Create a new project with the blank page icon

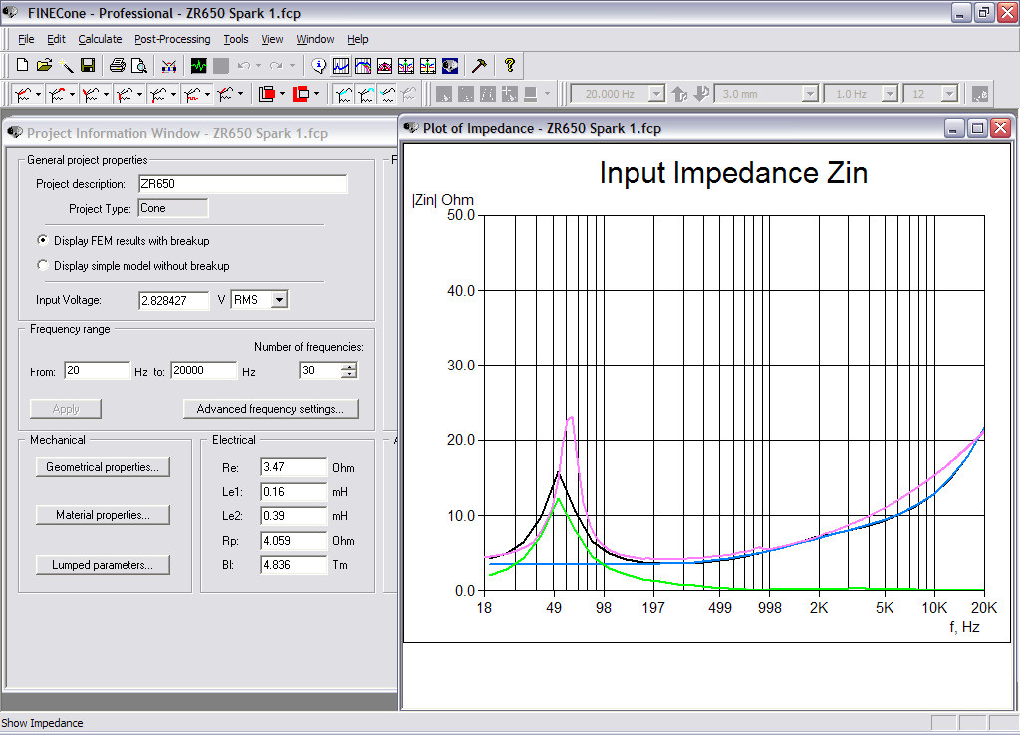tap(22, 65)
